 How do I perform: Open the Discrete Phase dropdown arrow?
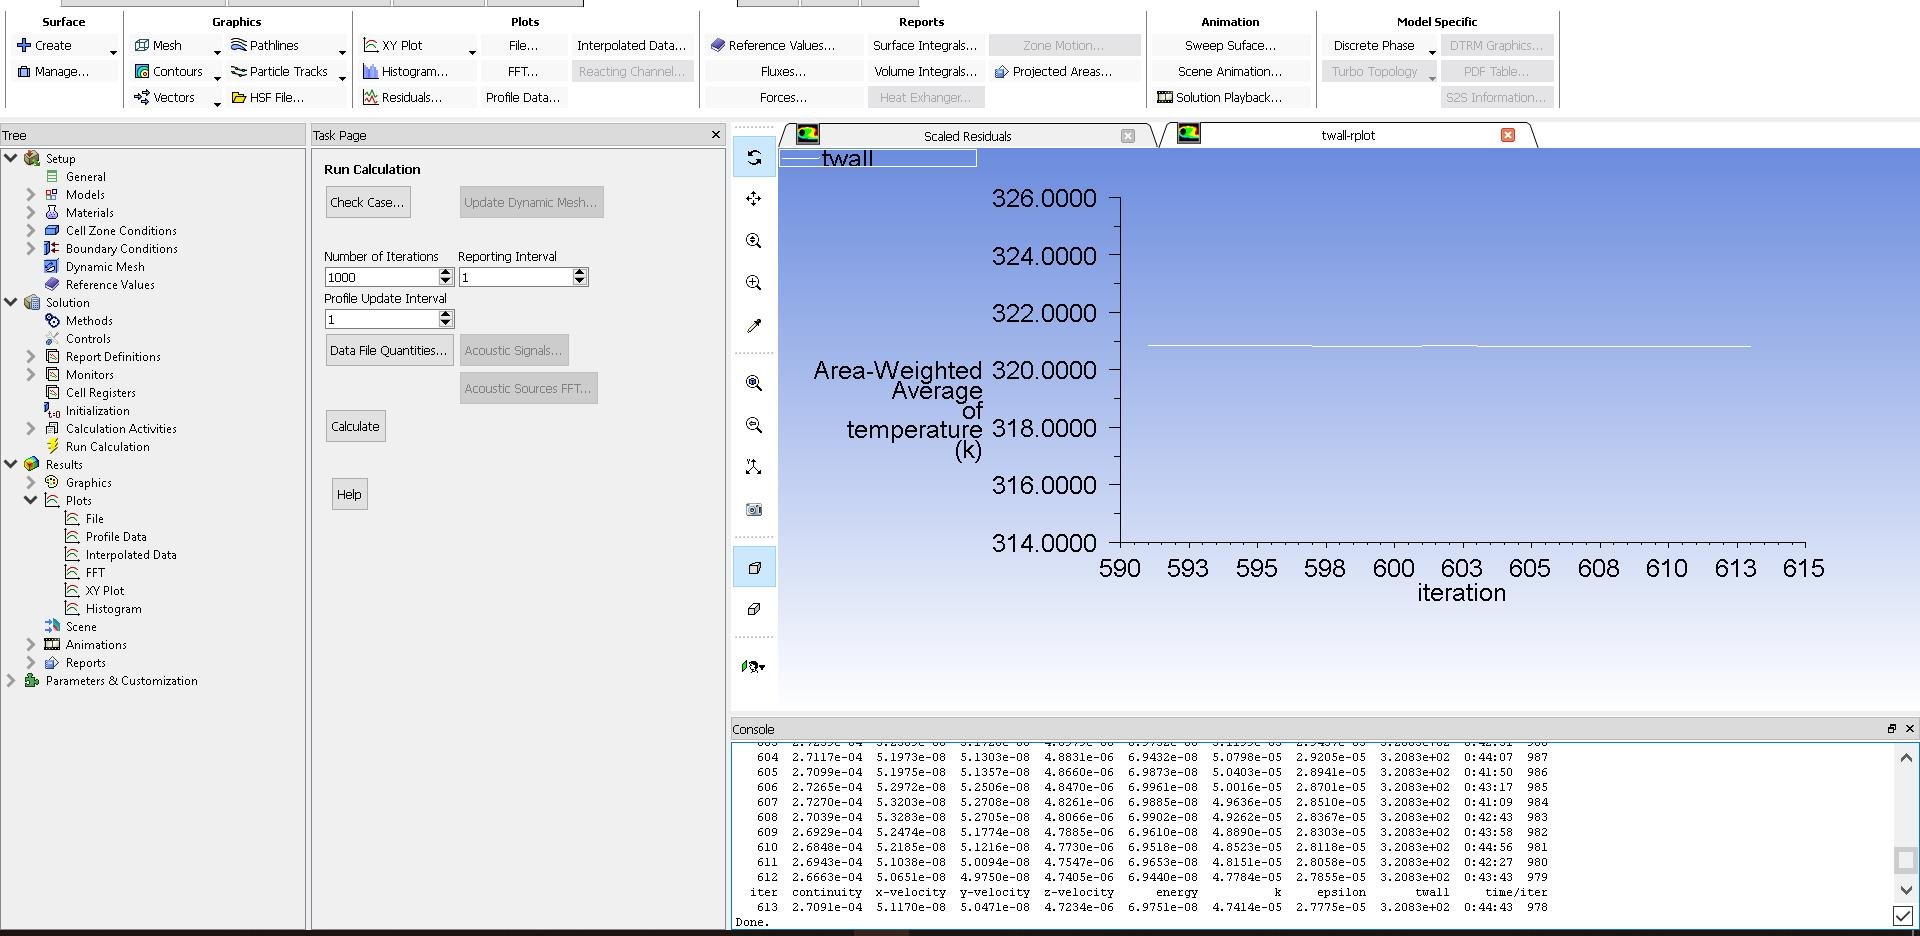point(1432,52)
